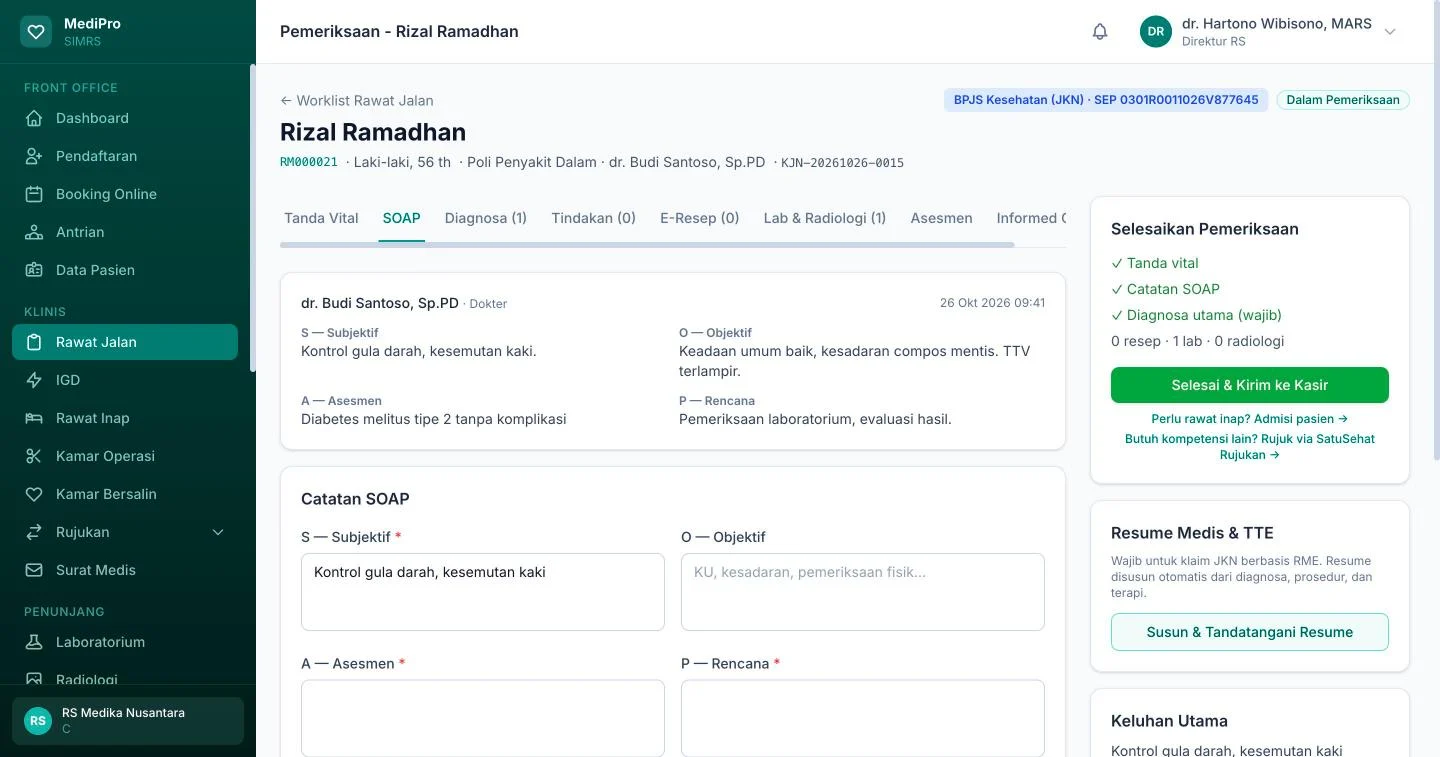Click the Dalam Pemeriksaan status badge

coord(1343,100)
